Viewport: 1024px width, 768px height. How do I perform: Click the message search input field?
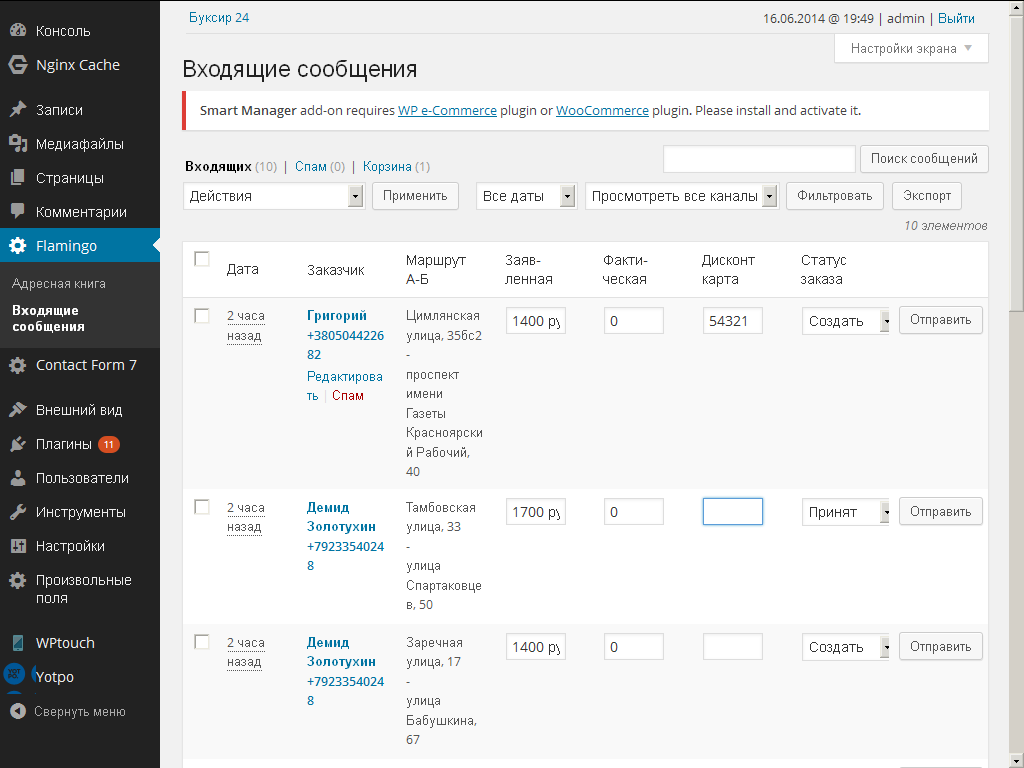759,159
